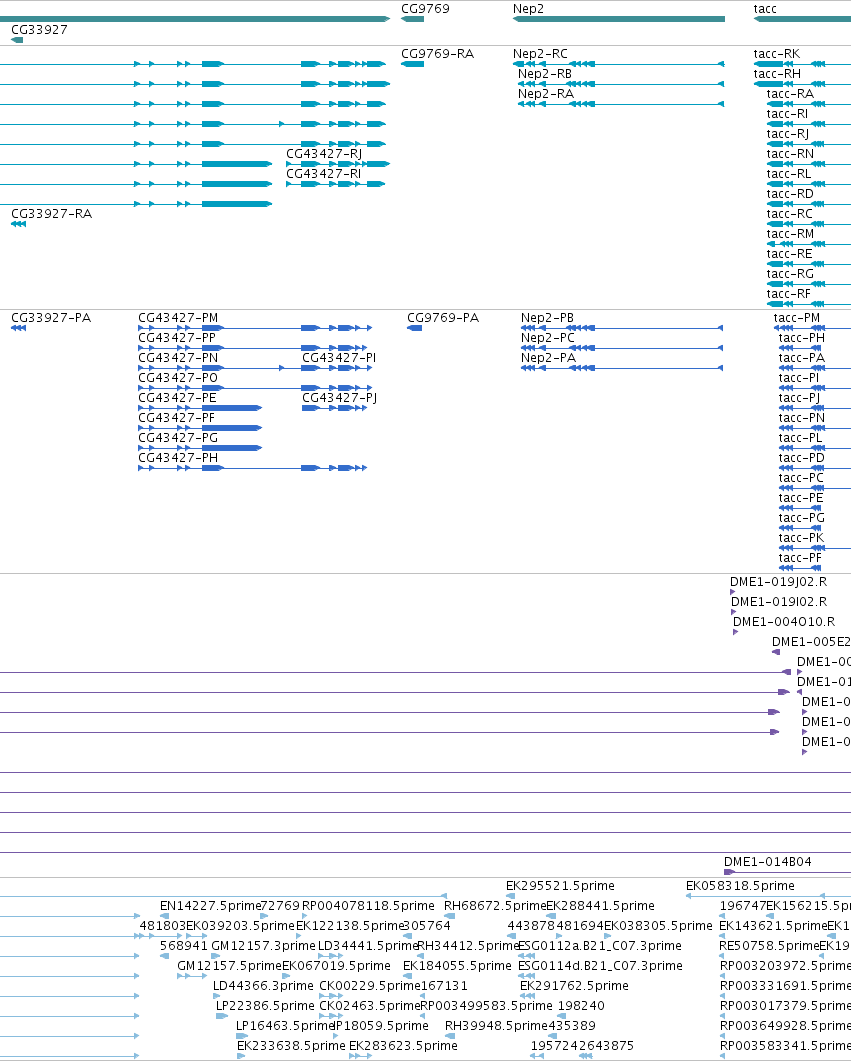This screenshot has height=1061, width=851.
Task: Click the CG43427-PE protein label
Action: [x=177, y=397]
